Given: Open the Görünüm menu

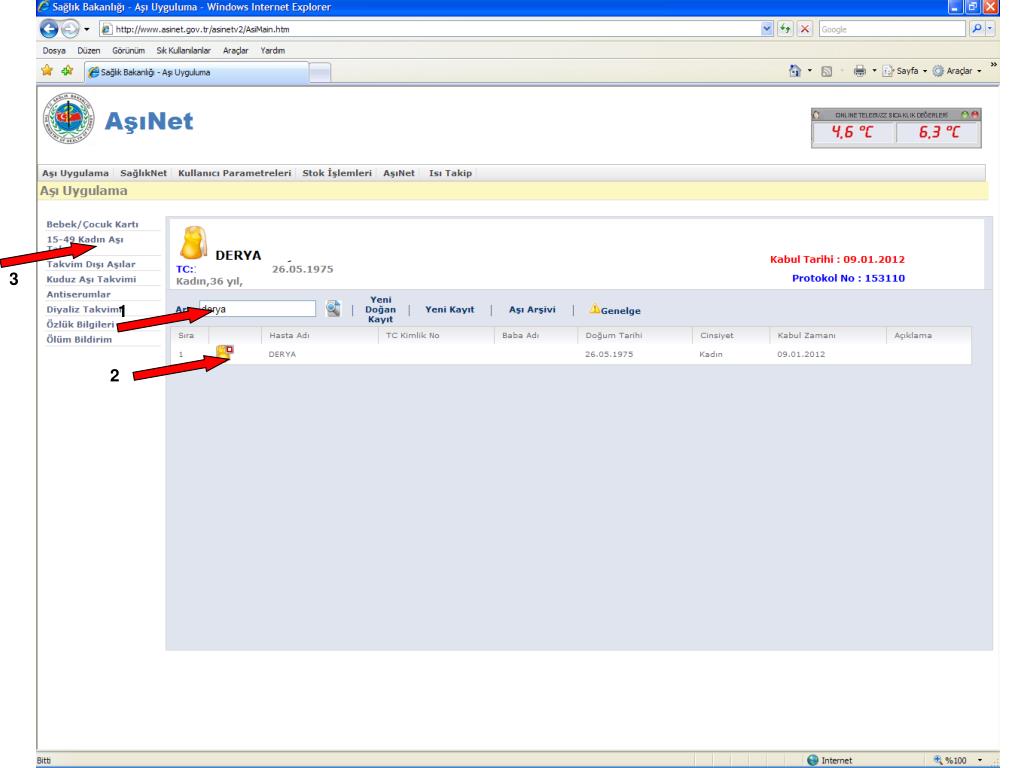Looking at the screenshot, I should click(128, 50).
